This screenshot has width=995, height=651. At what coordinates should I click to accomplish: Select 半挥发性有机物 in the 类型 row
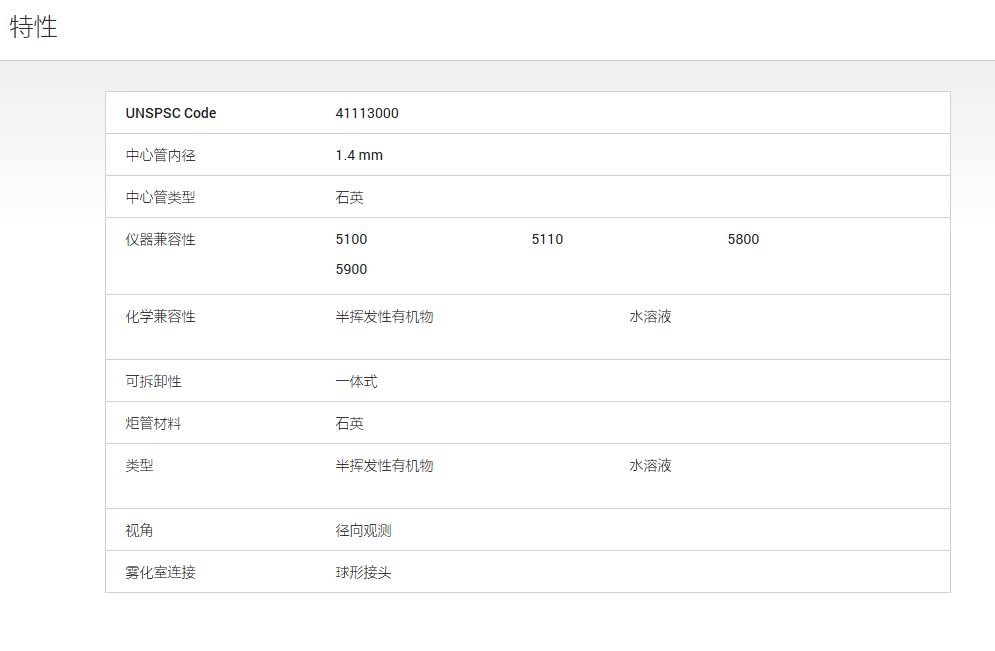(x=385, y=465)
